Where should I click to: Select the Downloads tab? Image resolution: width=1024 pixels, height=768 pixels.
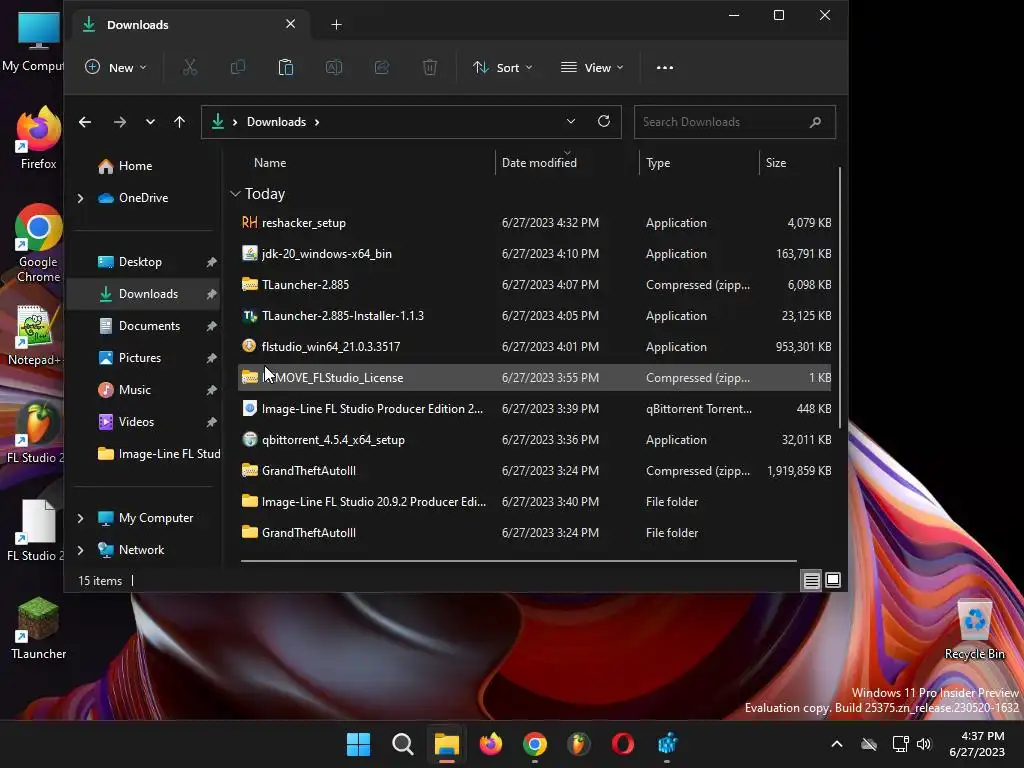tap(189, 25)
